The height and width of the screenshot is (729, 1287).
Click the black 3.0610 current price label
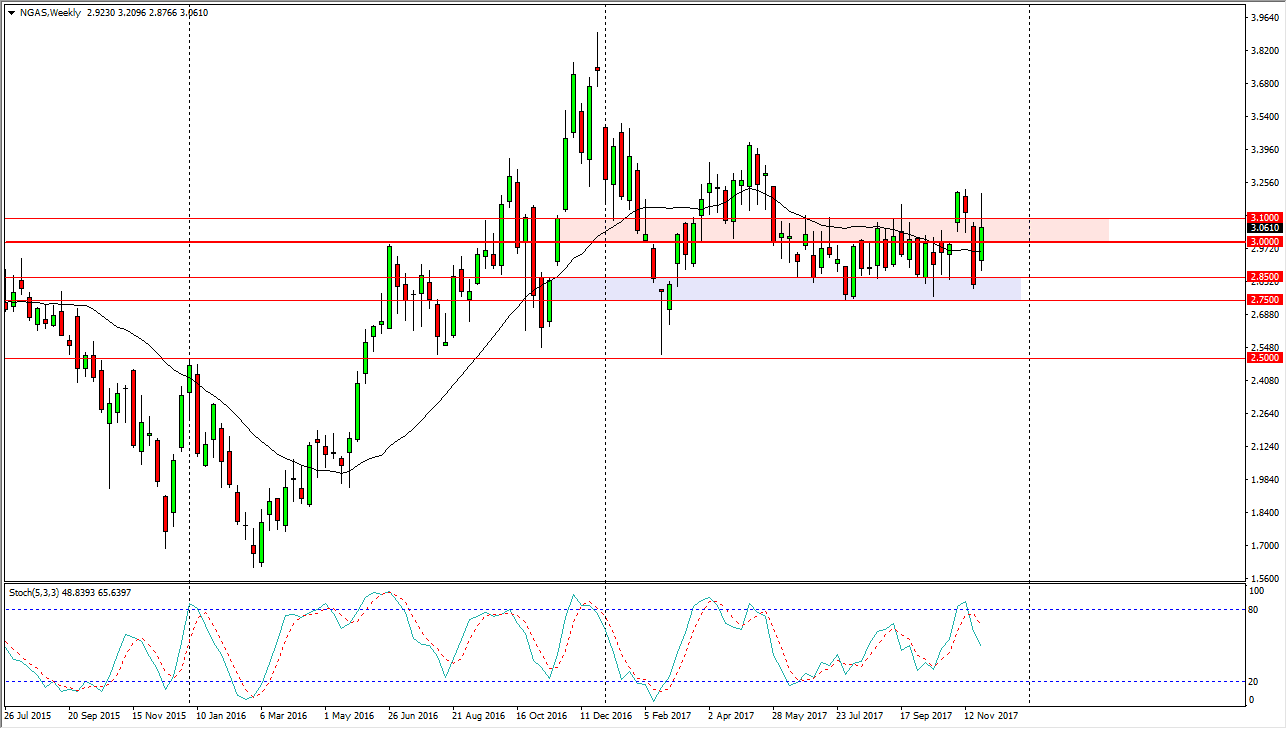[x=1263, y=228]
